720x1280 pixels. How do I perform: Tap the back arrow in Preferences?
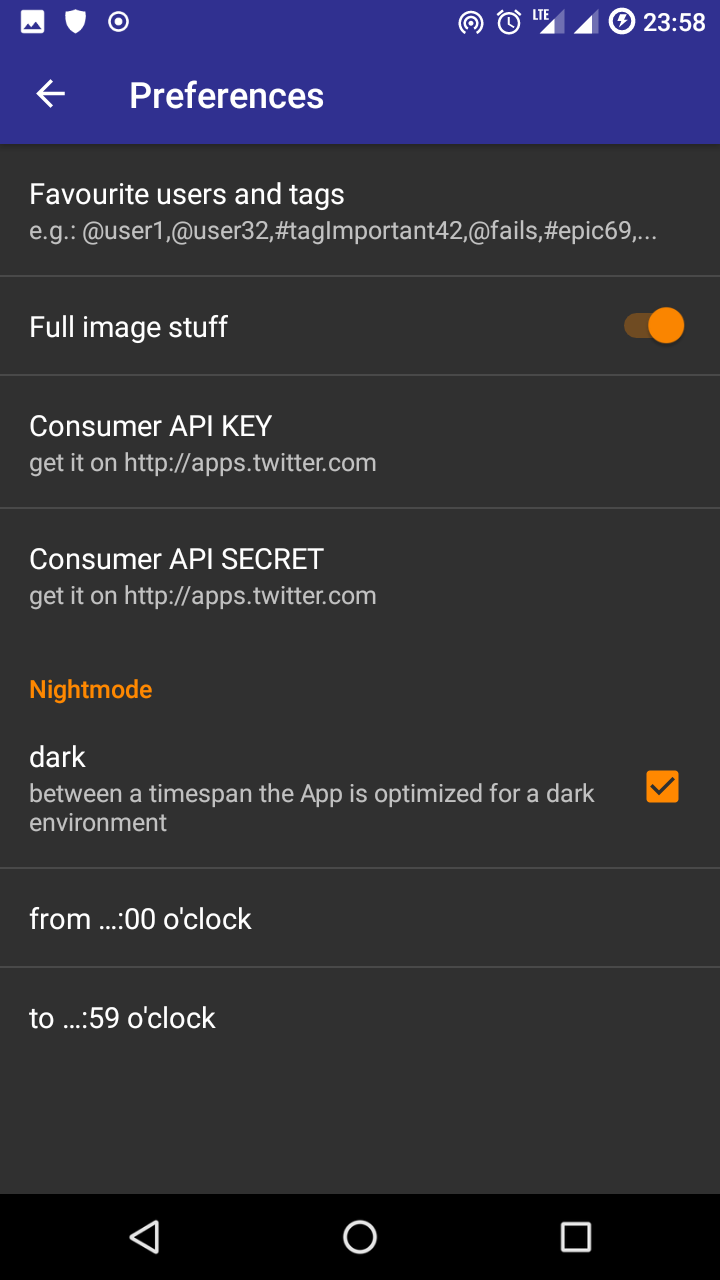coord(50,95)
